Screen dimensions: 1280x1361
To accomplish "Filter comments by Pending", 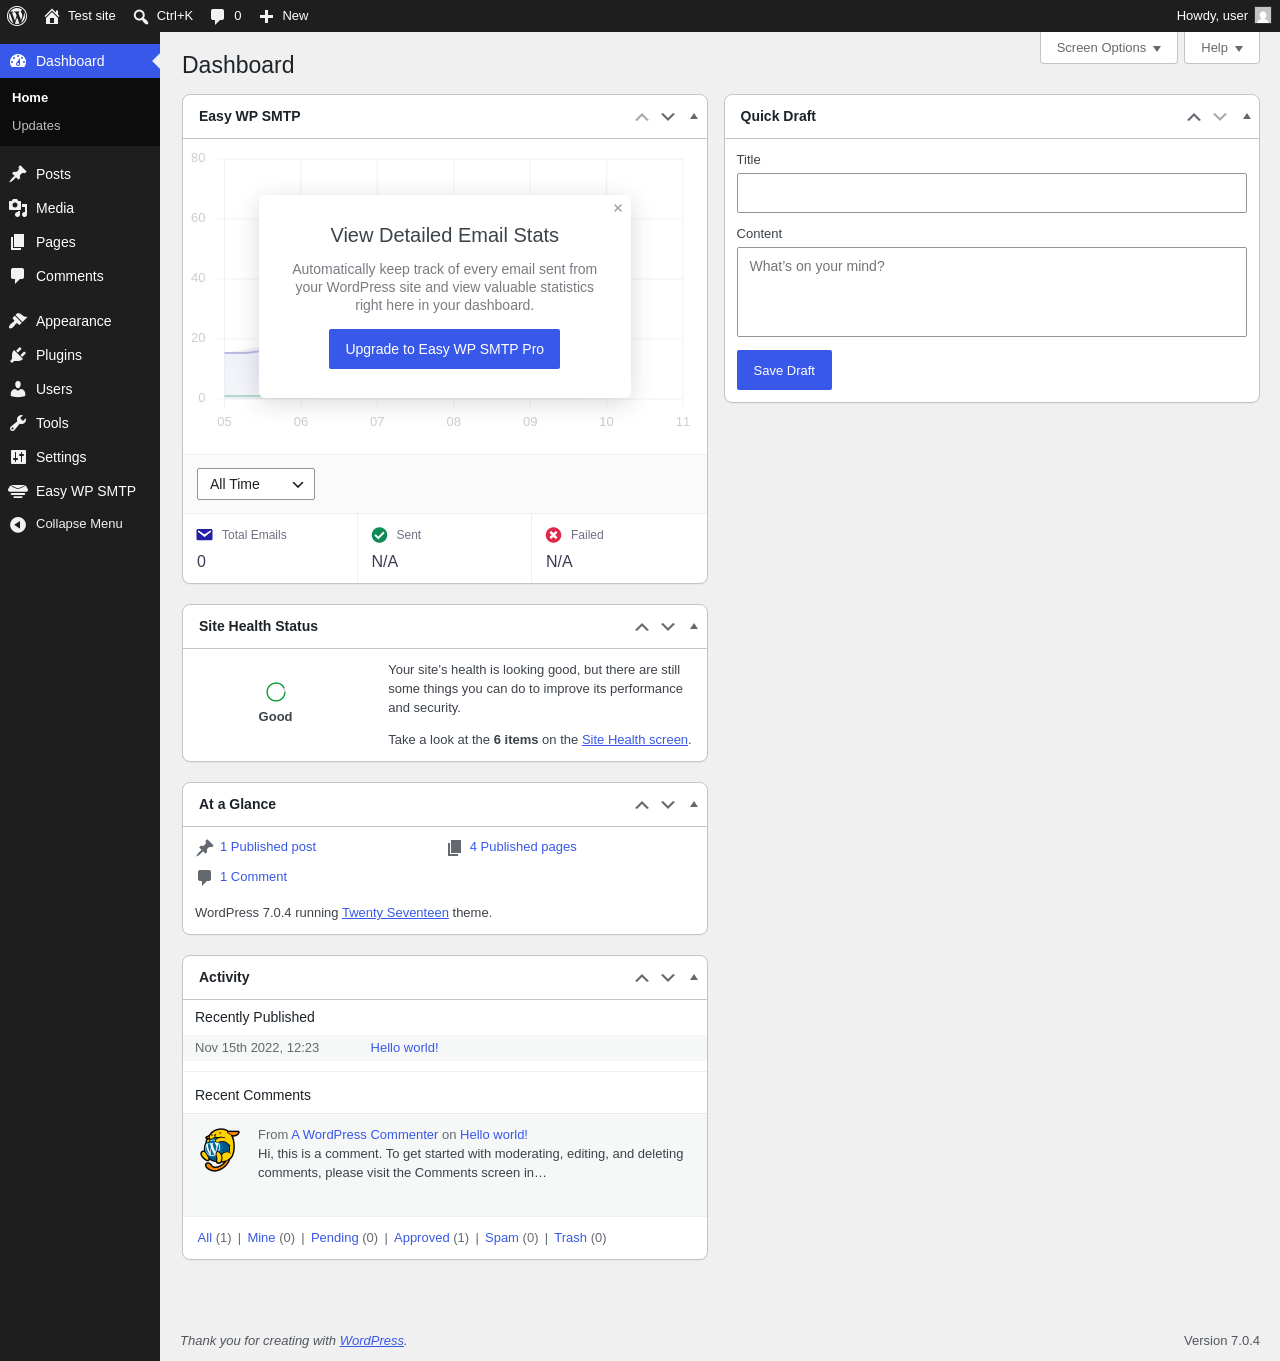I will click(x=334, y=1238).
